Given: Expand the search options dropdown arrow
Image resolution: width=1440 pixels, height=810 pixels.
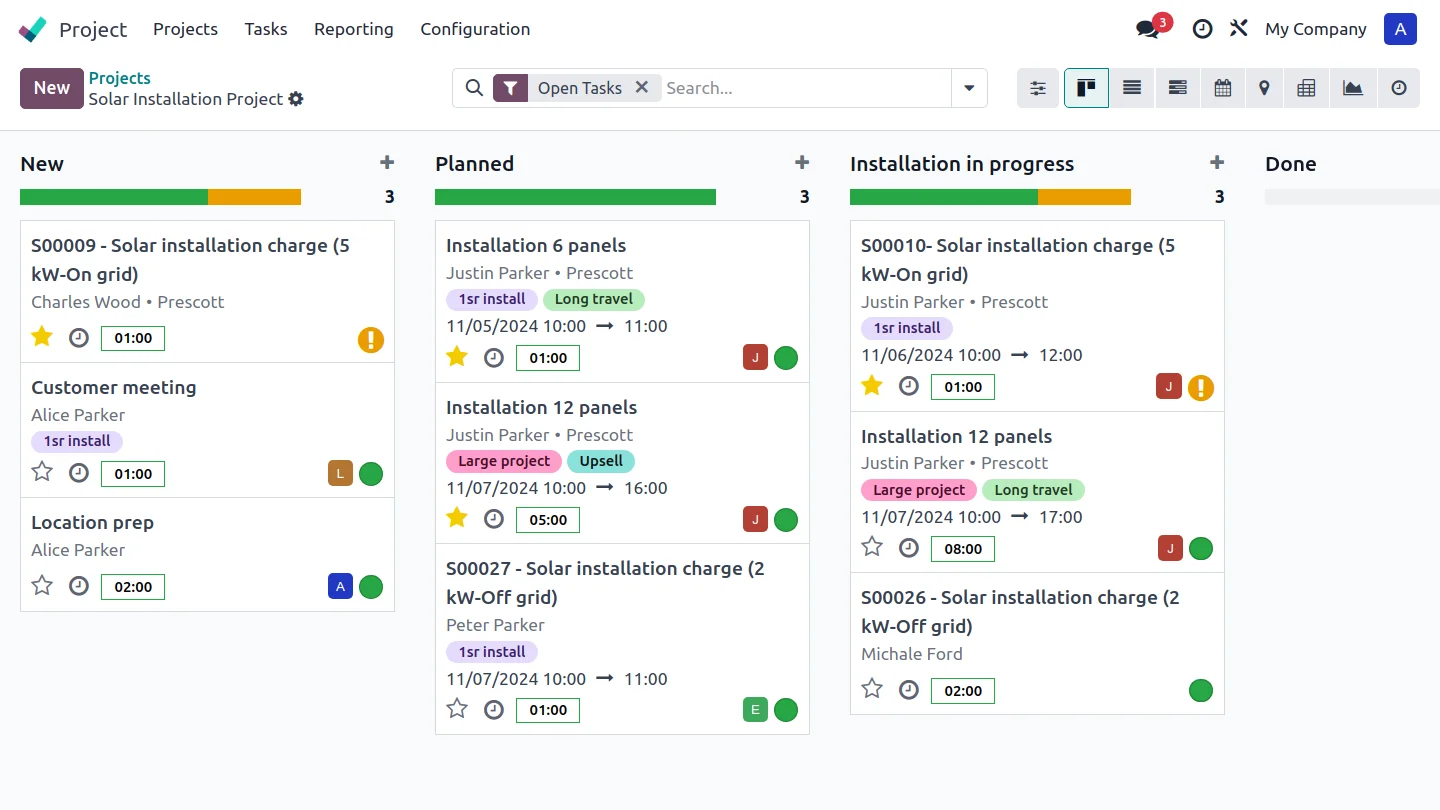Looking at the screenshot, I should (969, 88).
